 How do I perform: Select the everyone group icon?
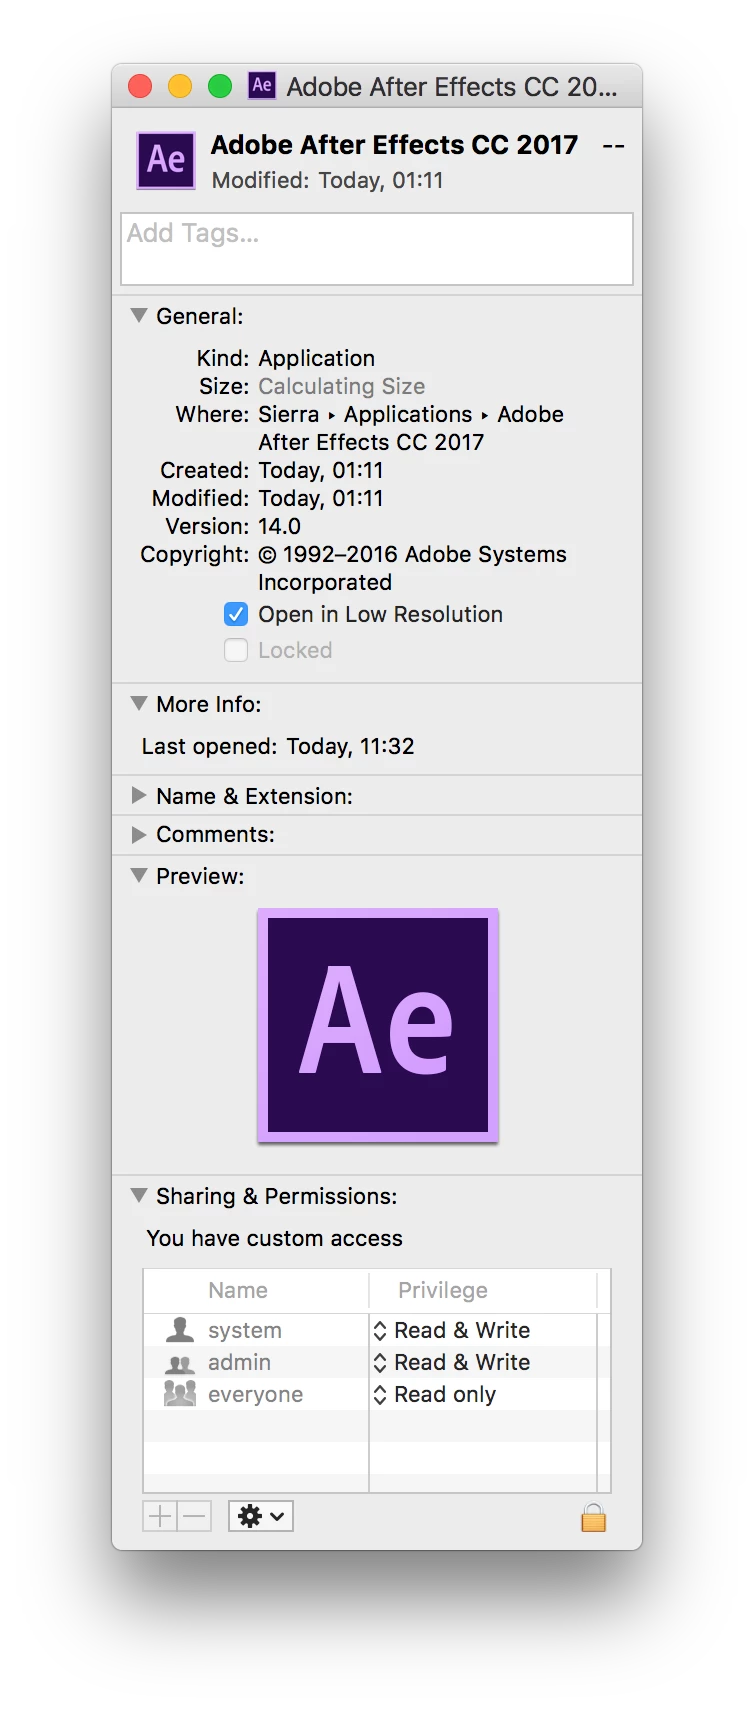(180, 1393)
